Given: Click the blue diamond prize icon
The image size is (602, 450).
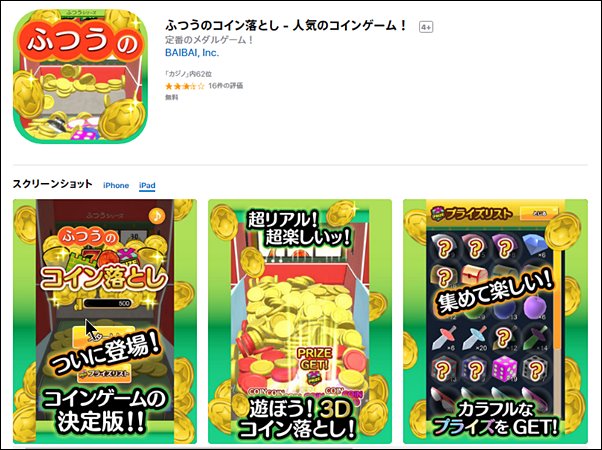Looking at the screenshot, I should click(534, 245).
